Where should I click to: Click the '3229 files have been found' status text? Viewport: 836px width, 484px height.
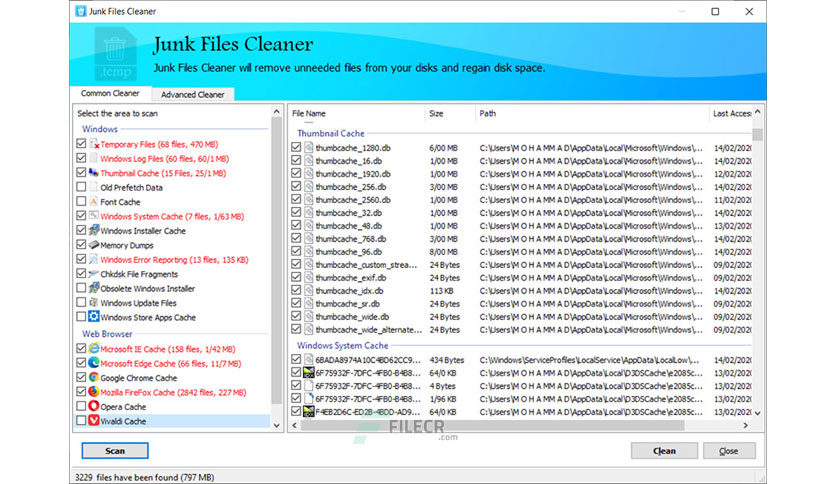coord(144,477)
